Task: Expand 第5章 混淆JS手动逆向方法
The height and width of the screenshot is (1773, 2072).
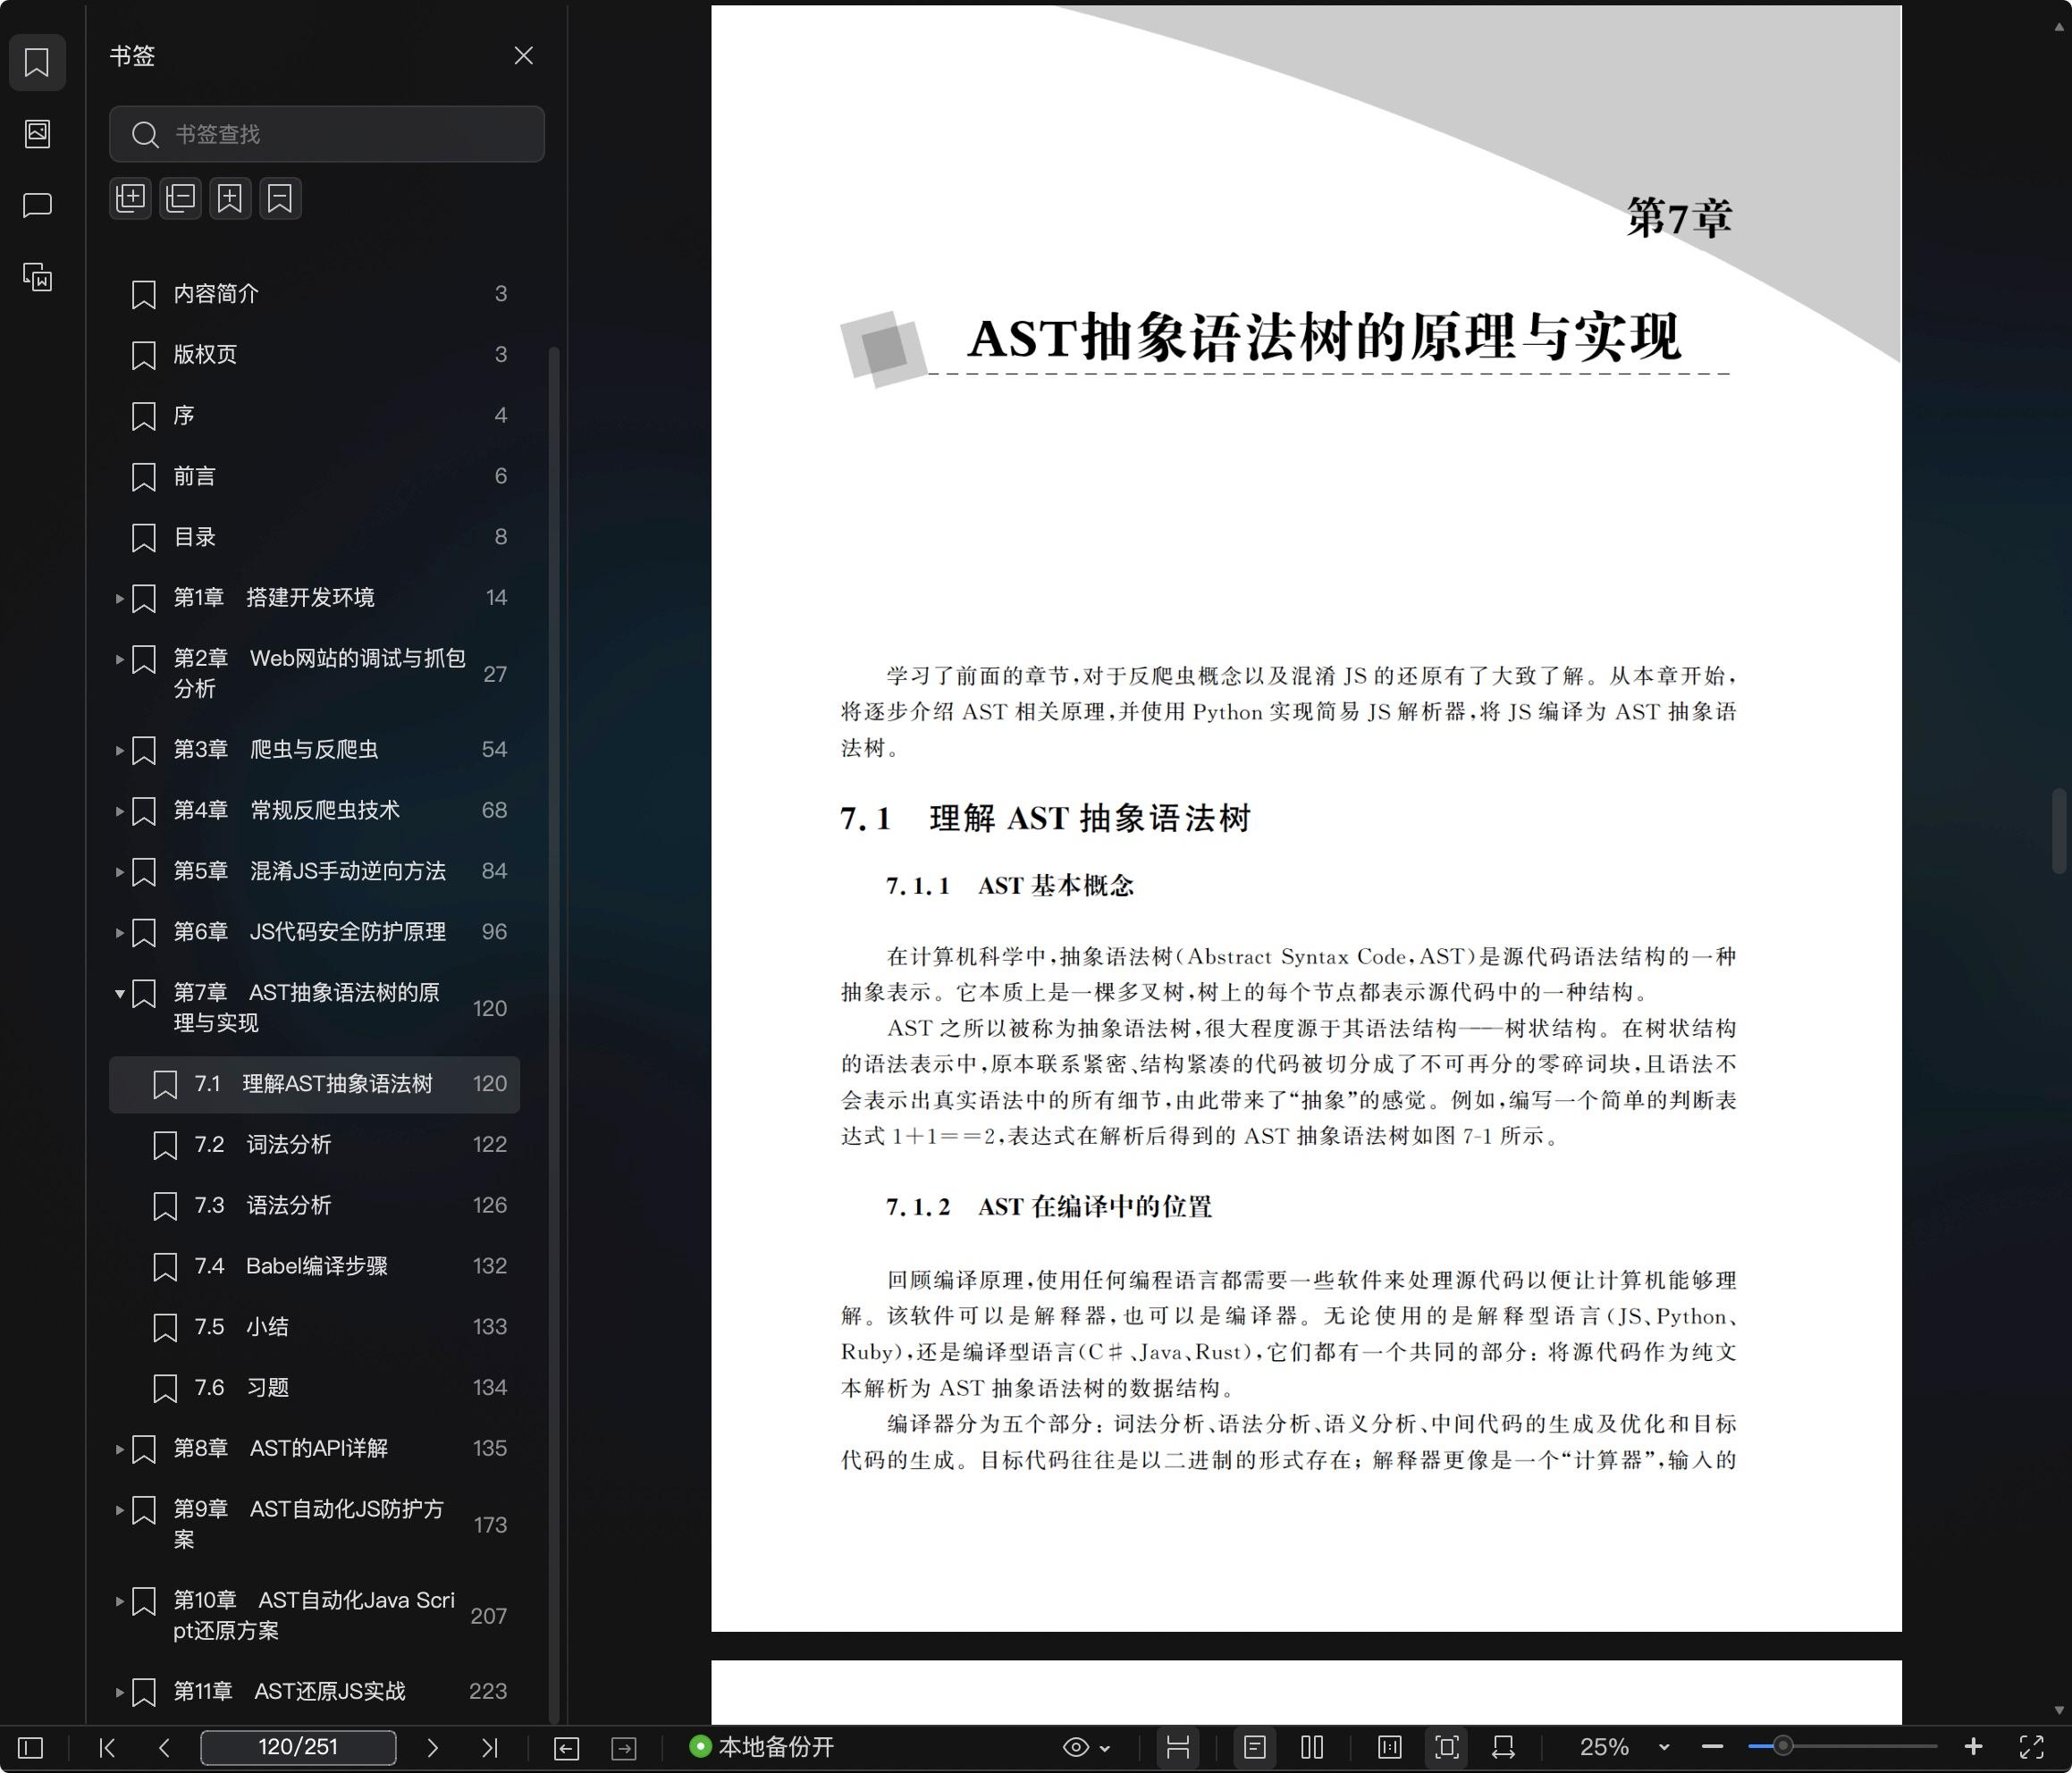Action: tap(119, 872)
